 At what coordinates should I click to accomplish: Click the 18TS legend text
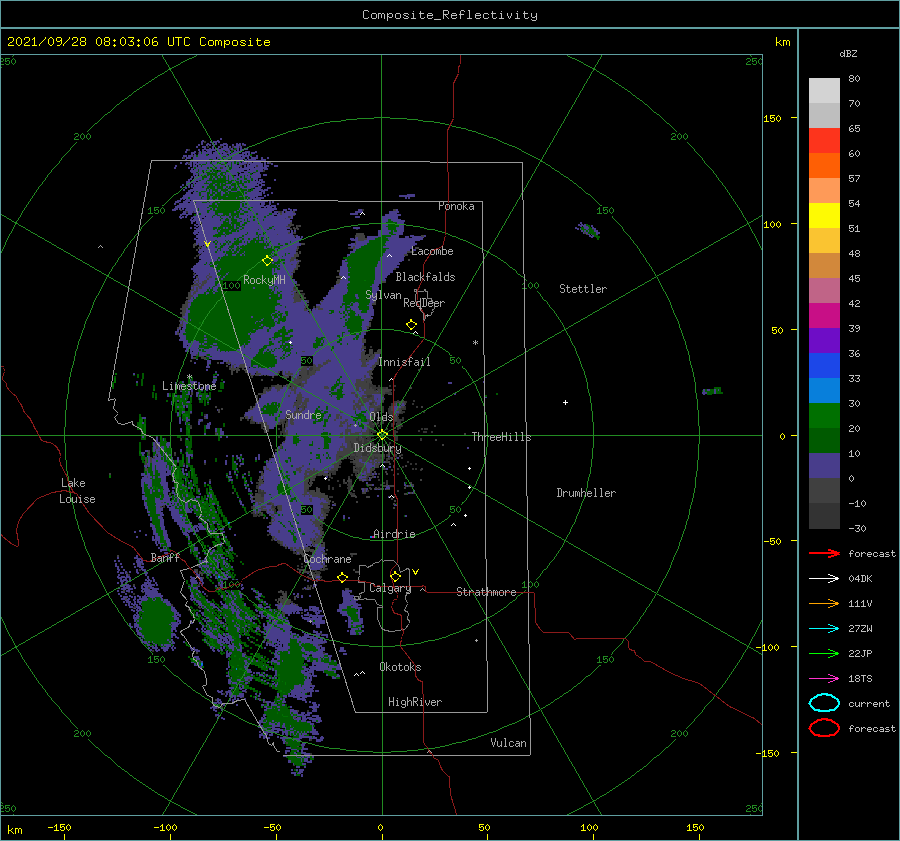pyautogui.click(x=860, y=679)
